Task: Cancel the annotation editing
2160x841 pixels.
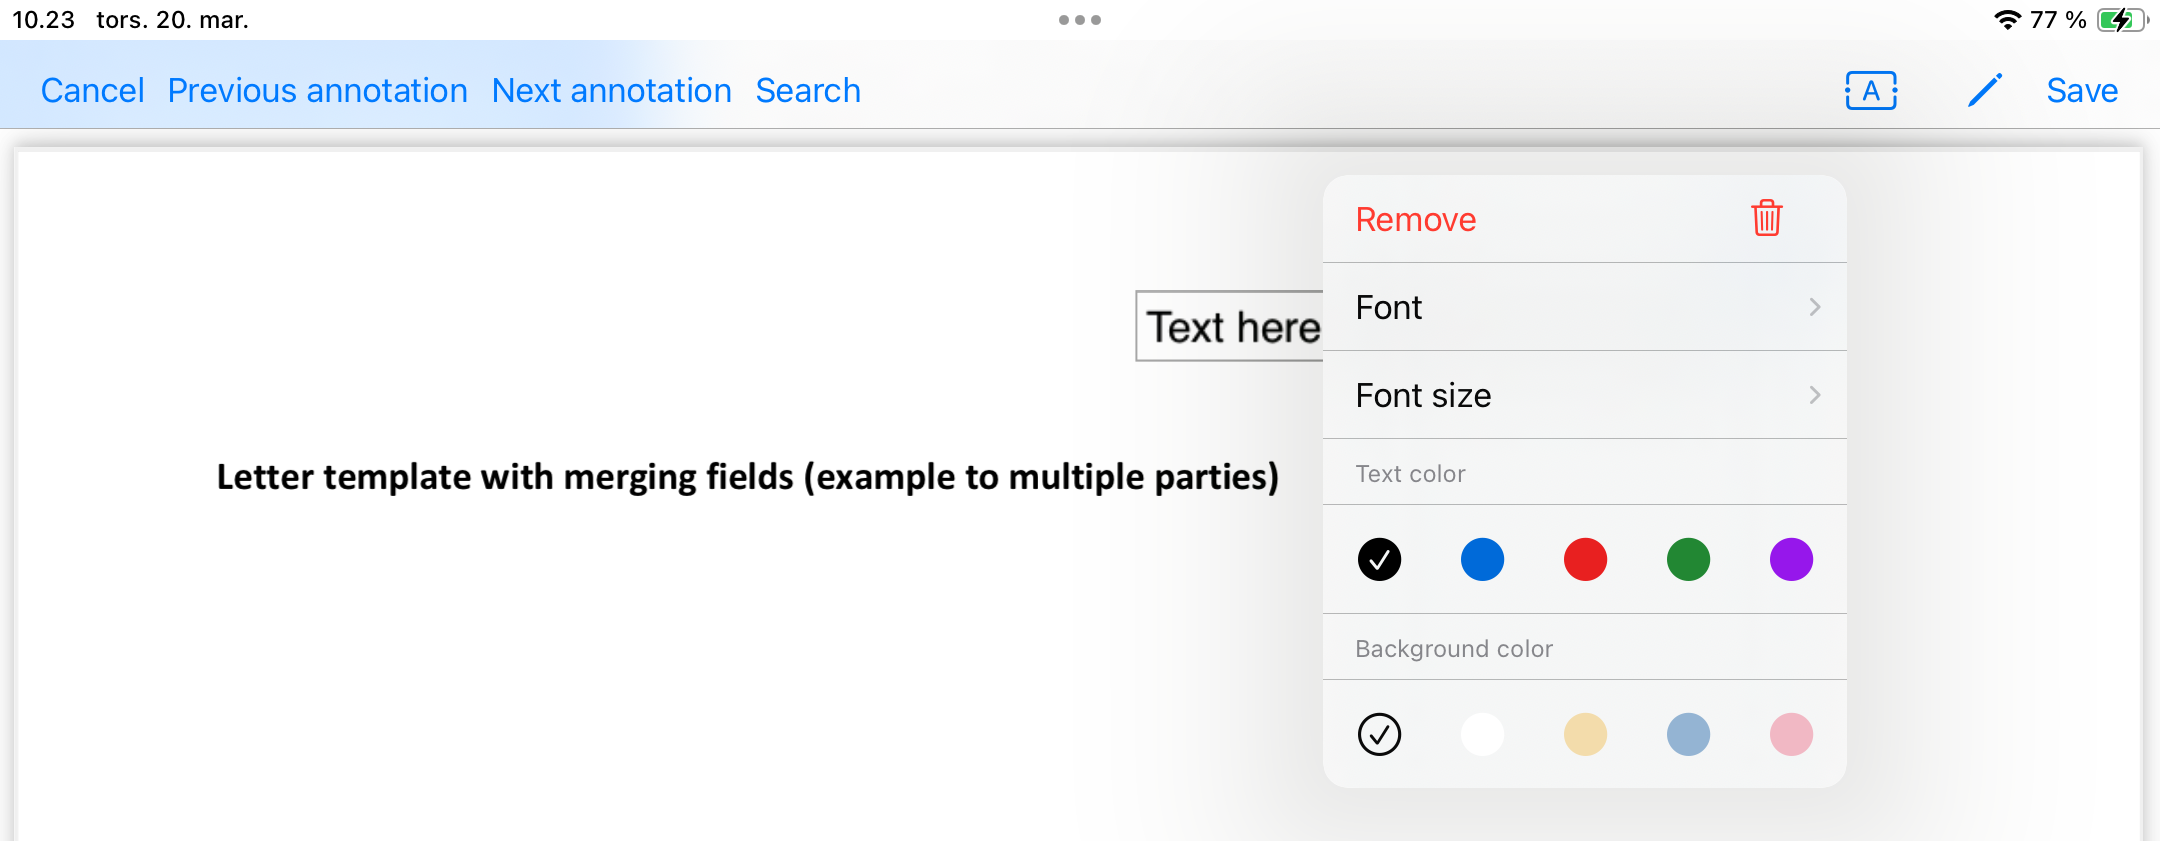Action: pyautogui.click(x=92, y=91)
